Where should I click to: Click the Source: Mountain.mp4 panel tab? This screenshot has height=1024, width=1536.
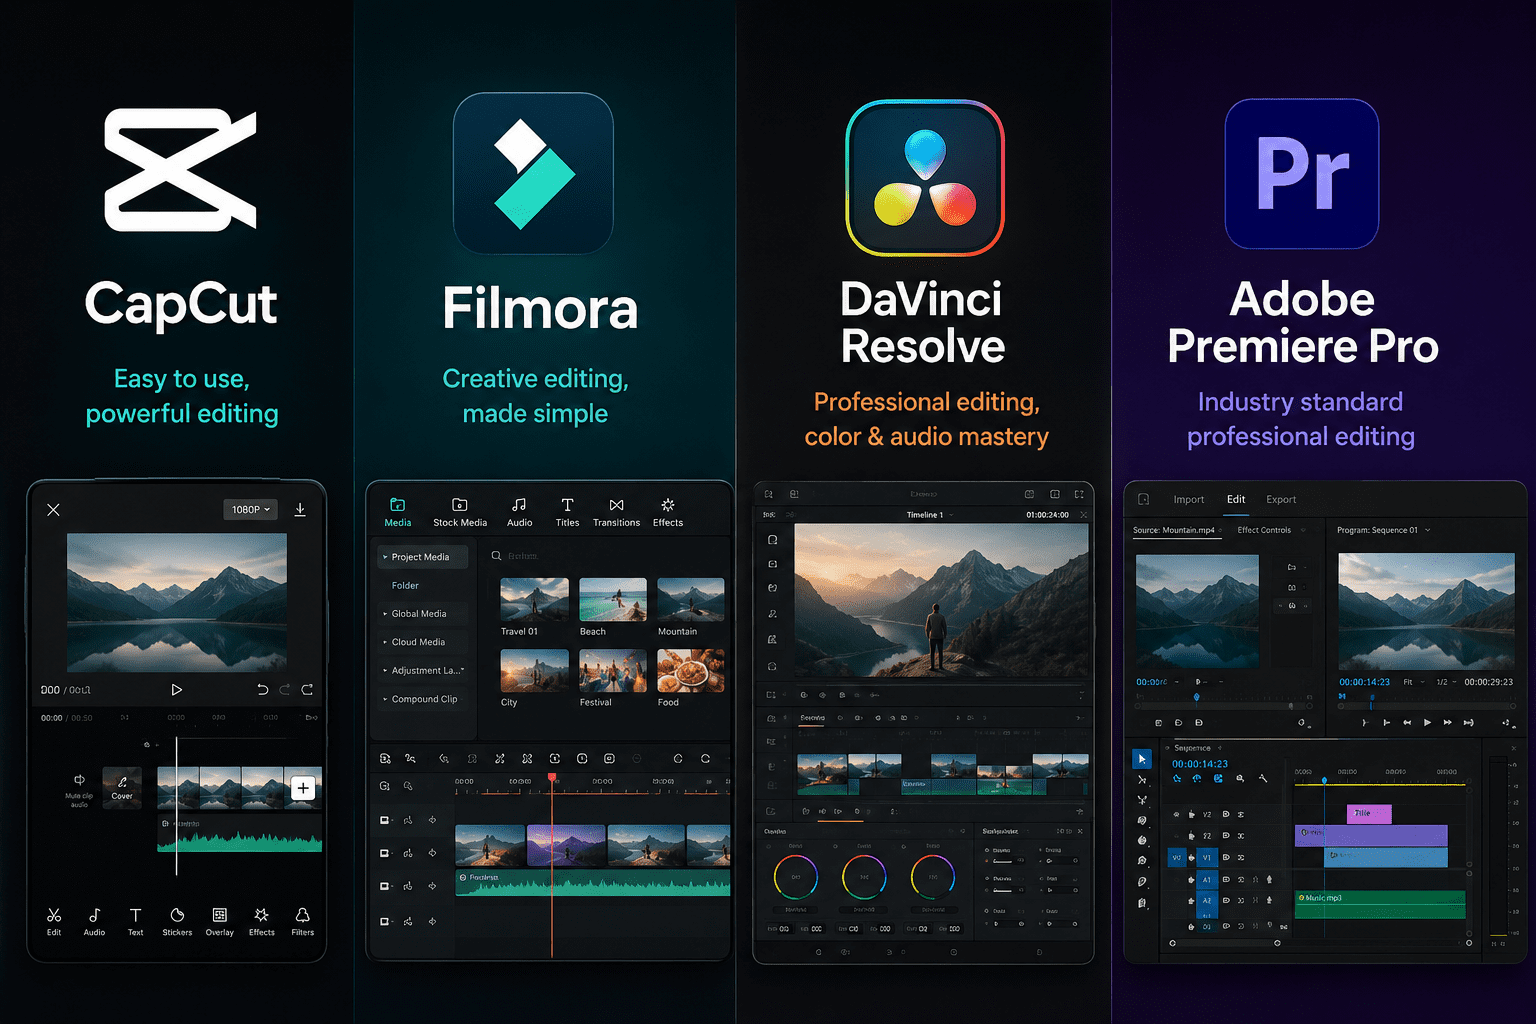[x=1177, y=531]
